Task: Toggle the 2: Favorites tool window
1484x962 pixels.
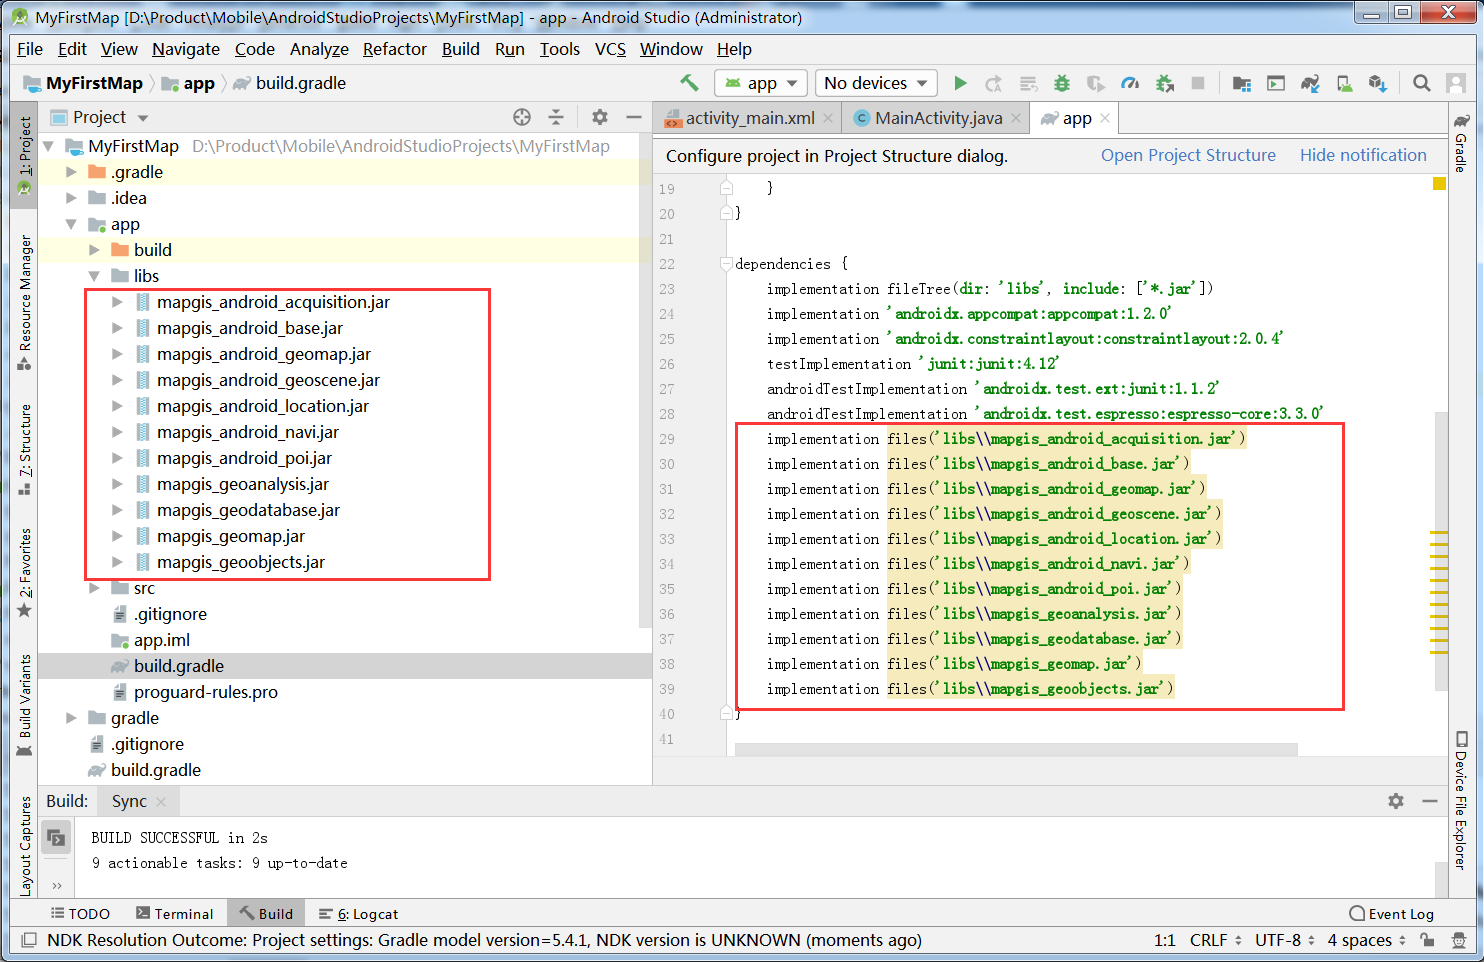Action: point(24,572)
